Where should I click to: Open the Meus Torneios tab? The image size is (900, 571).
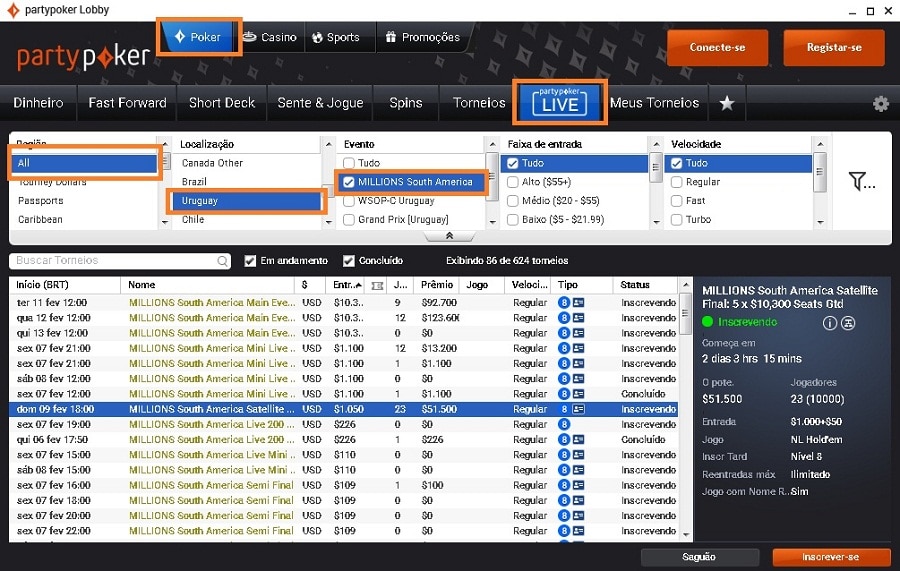(655, 103)
